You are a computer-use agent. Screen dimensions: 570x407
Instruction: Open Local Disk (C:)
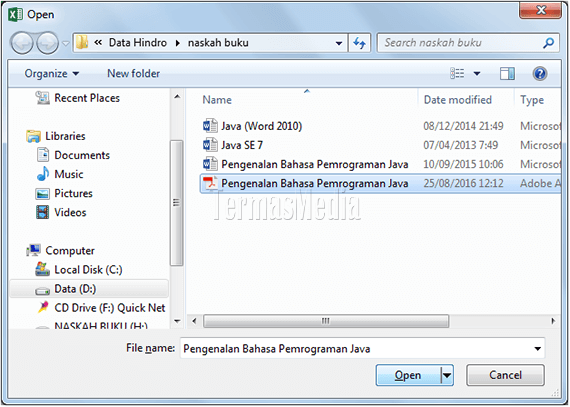tap(88, 270)
